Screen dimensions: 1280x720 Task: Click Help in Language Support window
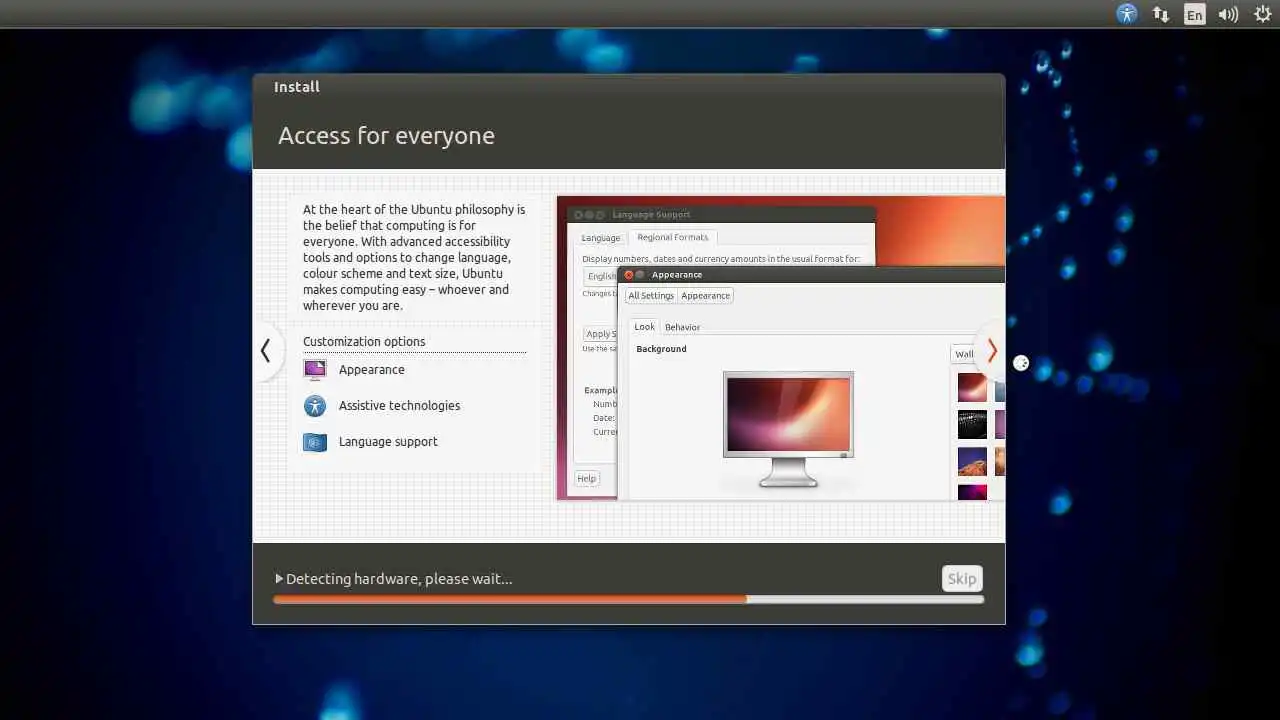[586, 478]
